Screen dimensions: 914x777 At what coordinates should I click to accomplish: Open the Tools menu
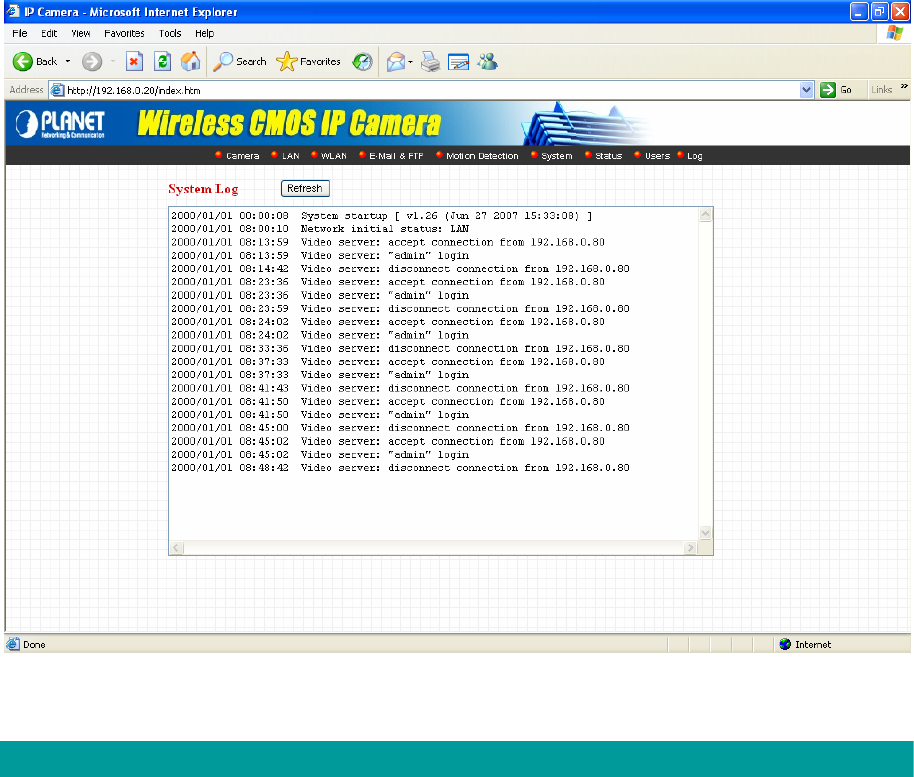tap(170, 33)
